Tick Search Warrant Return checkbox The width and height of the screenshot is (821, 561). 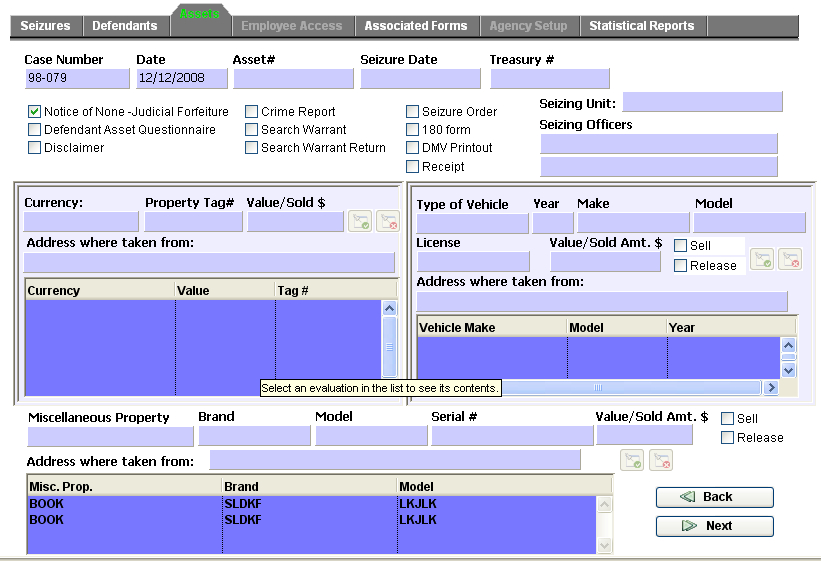[251, 148]
